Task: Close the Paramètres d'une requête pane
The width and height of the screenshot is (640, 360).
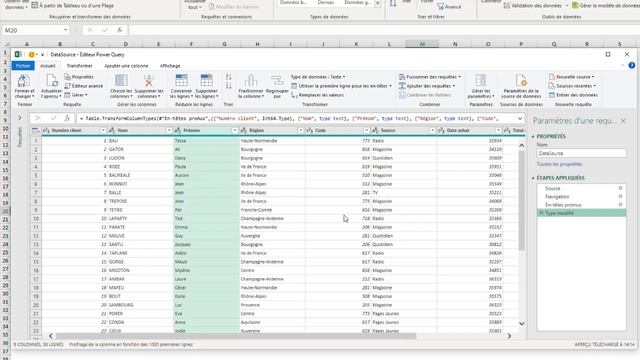Action: coord(623,121)
